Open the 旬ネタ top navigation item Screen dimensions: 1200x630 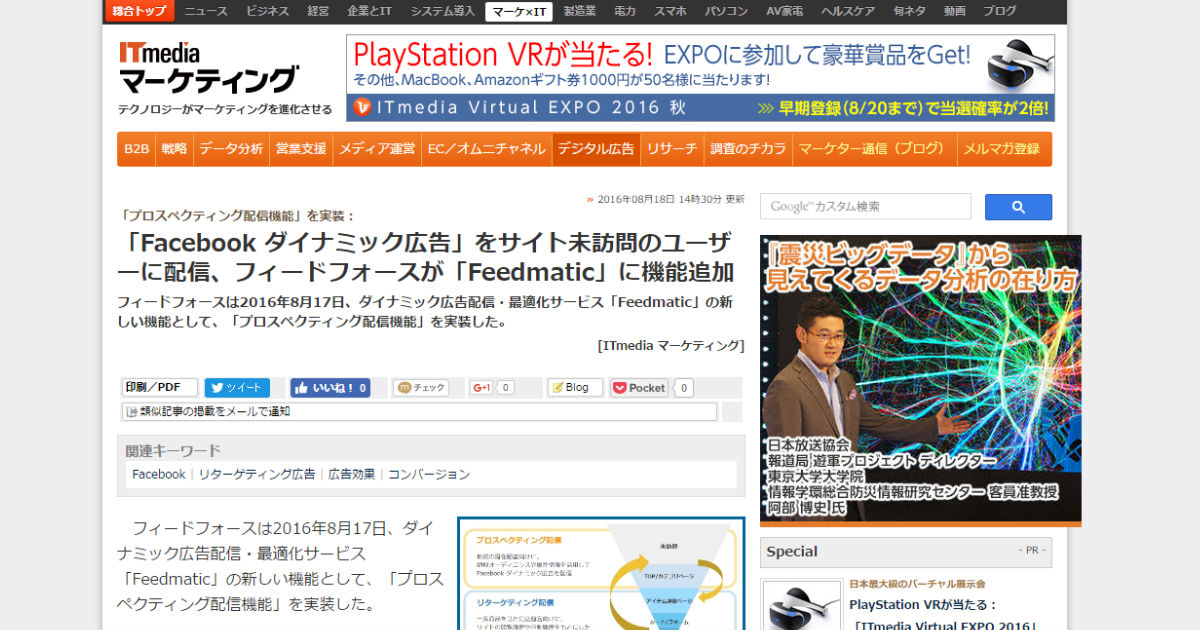[x=909, y=11]
